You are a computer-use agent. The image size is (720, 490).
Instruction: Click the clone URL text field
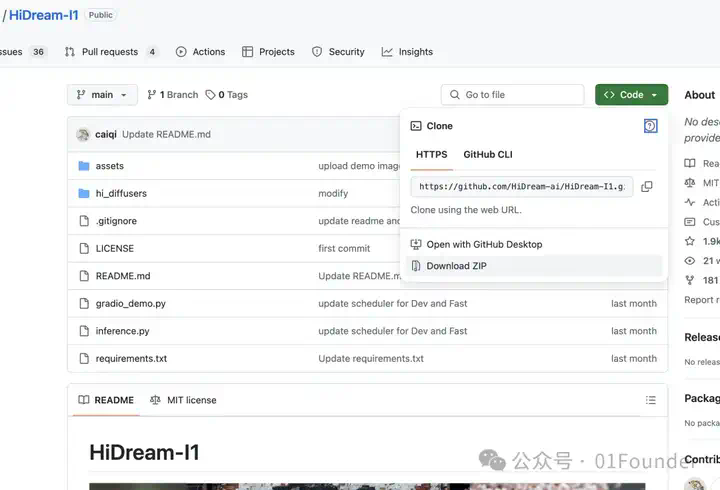522,186
